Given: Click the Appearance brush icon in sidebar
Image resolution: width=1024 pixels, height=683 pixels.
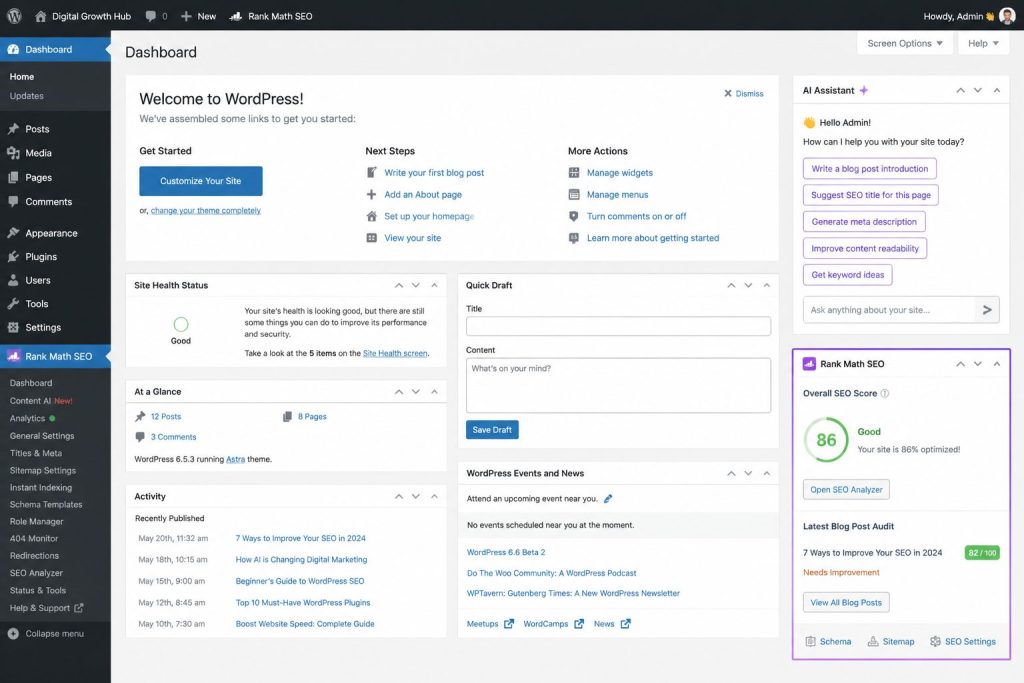Looking at the screenshot, I should click(13, 233).
